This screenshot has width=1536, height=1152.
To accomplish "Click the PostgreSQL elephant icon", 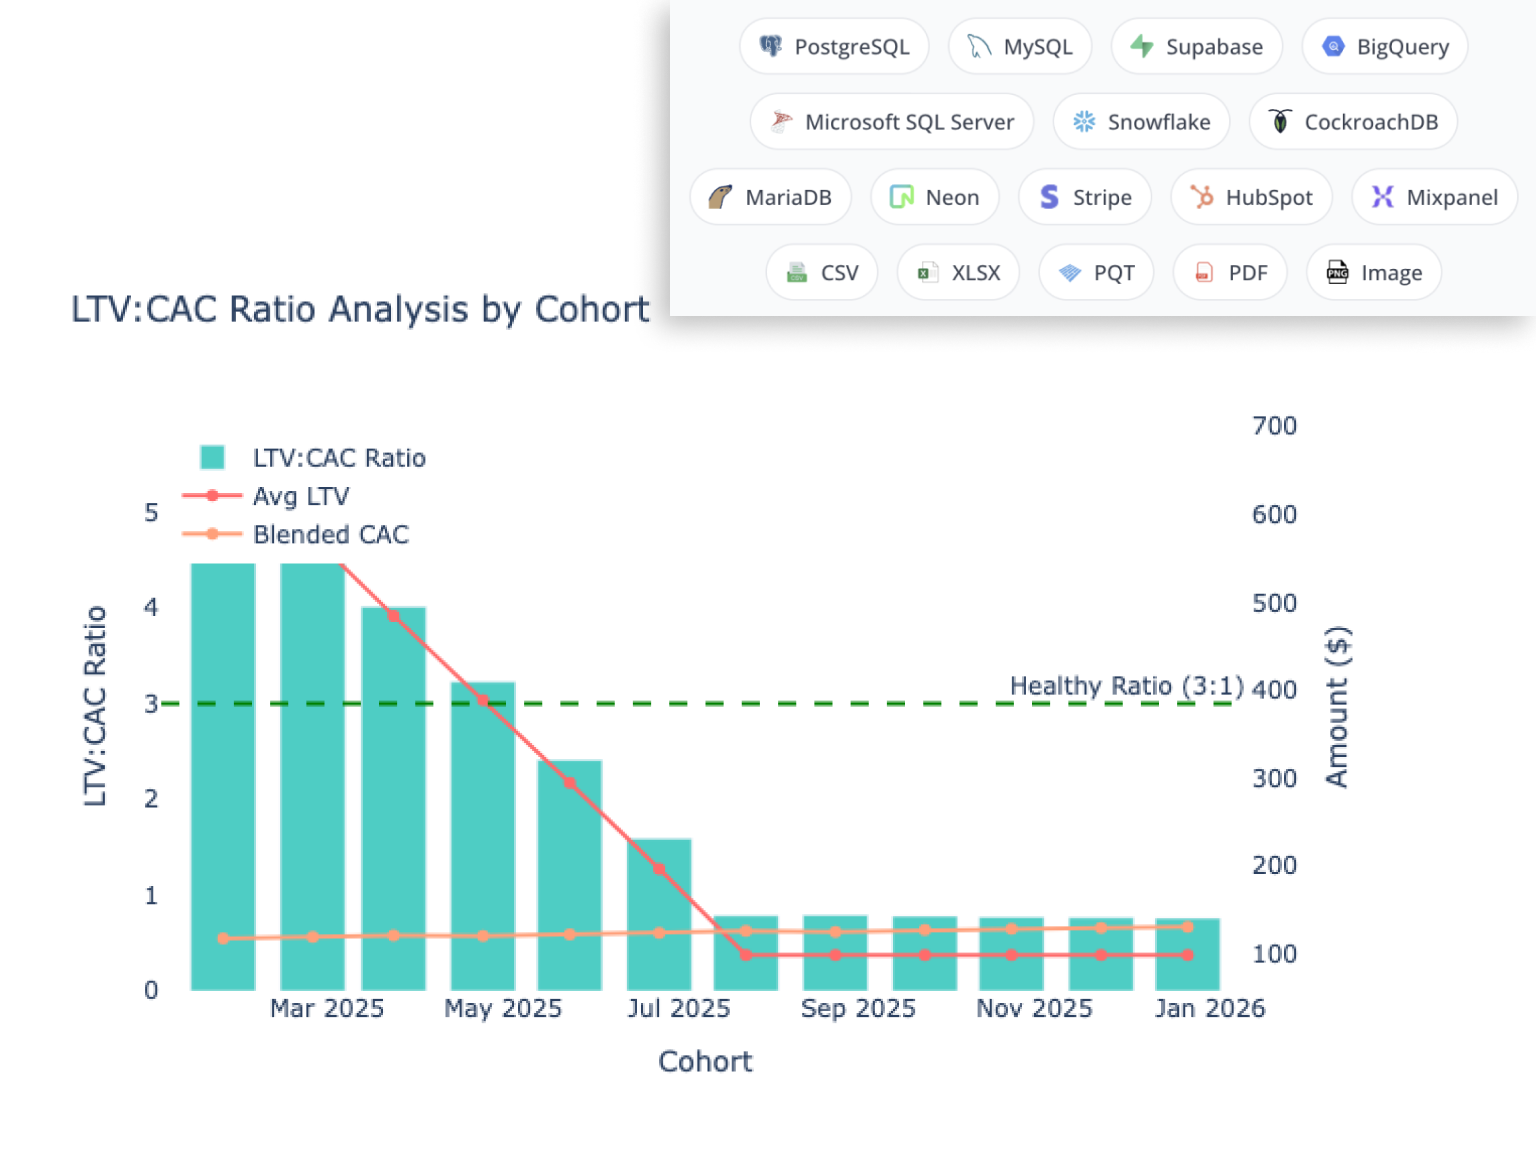I will pyautogui.click(x=770, y=46).
